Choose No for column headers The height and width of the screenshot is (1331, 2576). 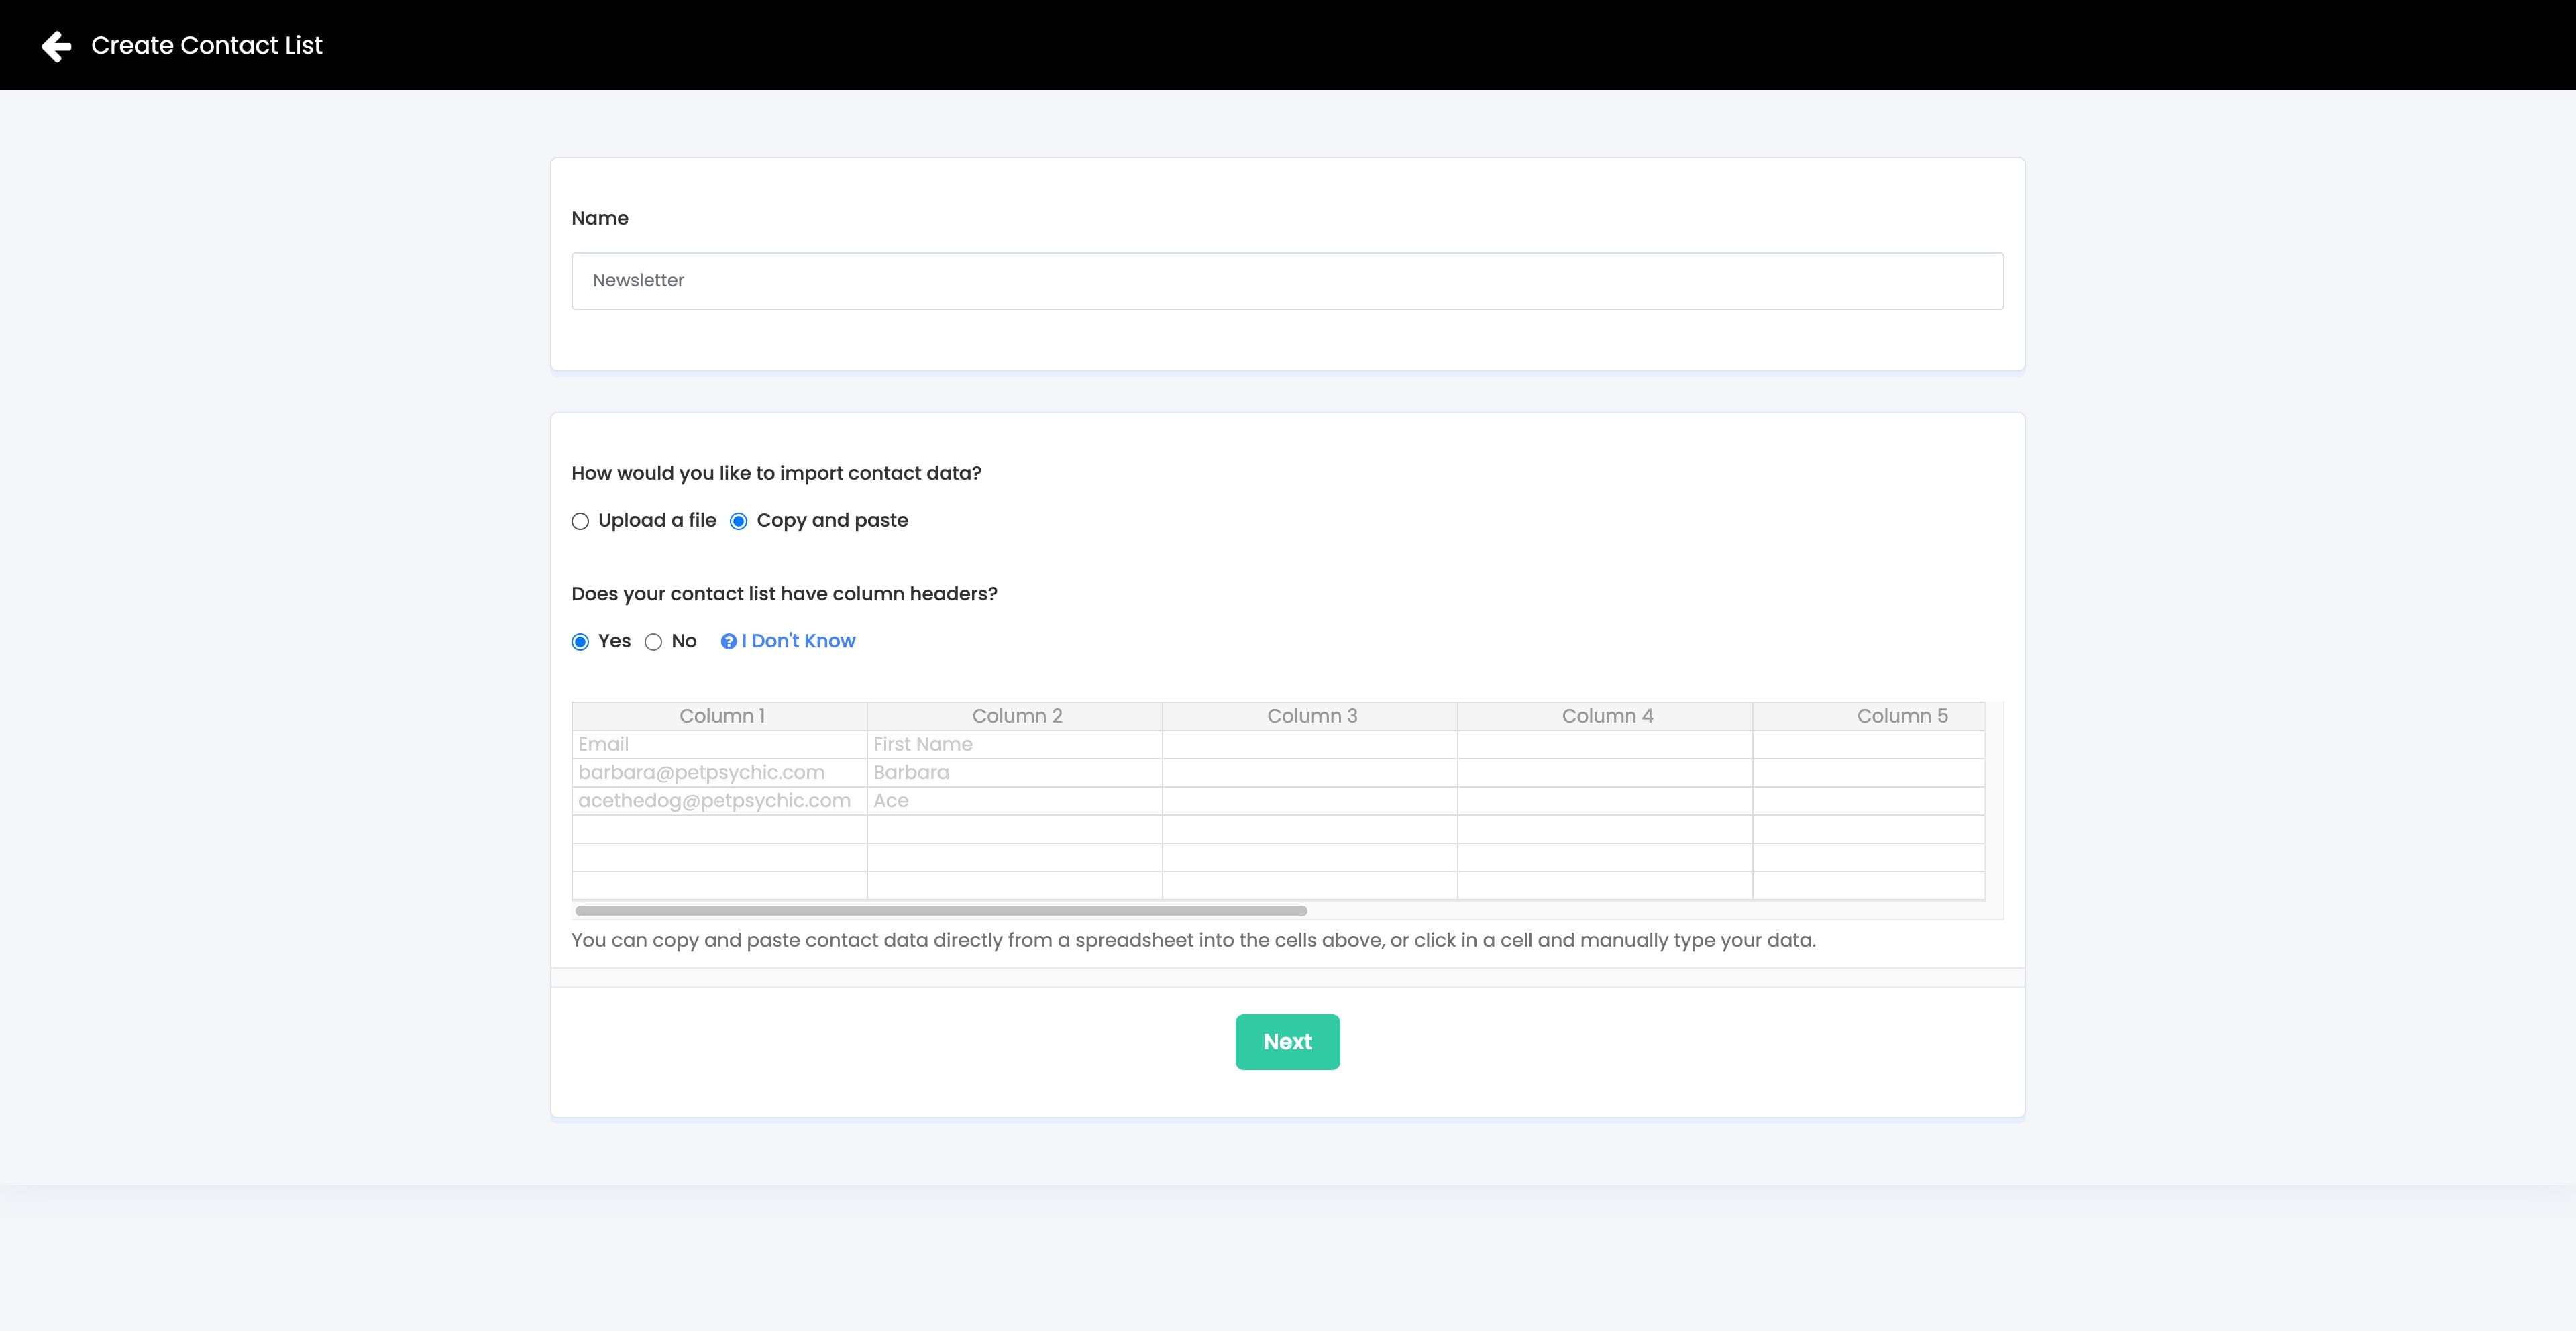[653, 642]
